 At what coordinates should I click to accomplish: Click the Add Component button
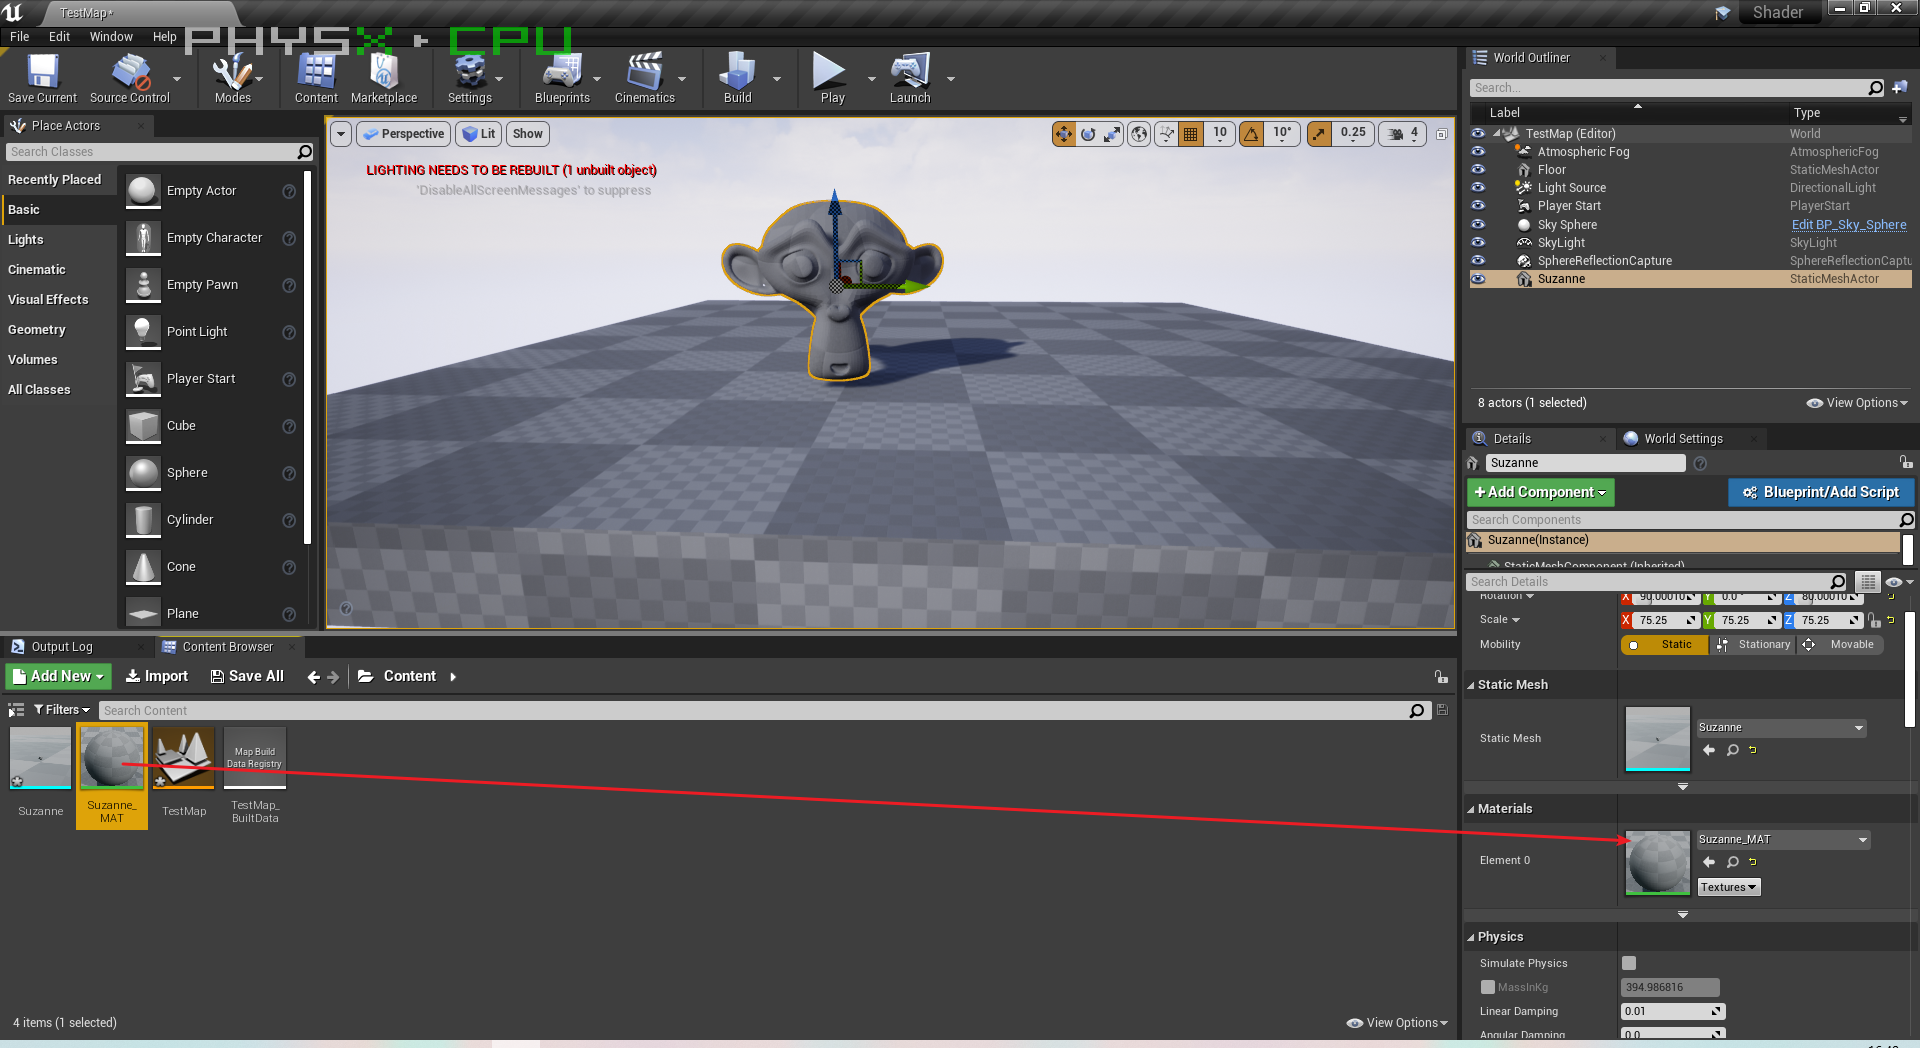(1540, 492)
